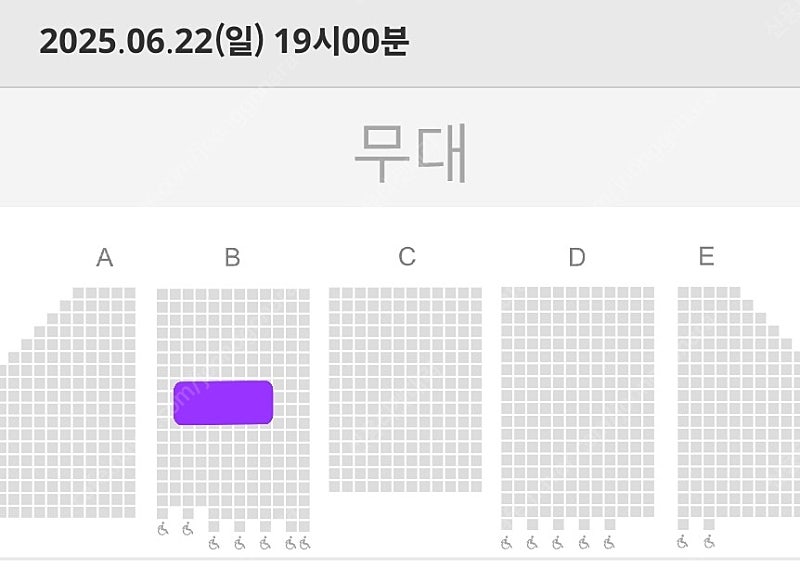Select the purple highlighted seat block in section B
800x568 pixels.
tap(223, 403)
